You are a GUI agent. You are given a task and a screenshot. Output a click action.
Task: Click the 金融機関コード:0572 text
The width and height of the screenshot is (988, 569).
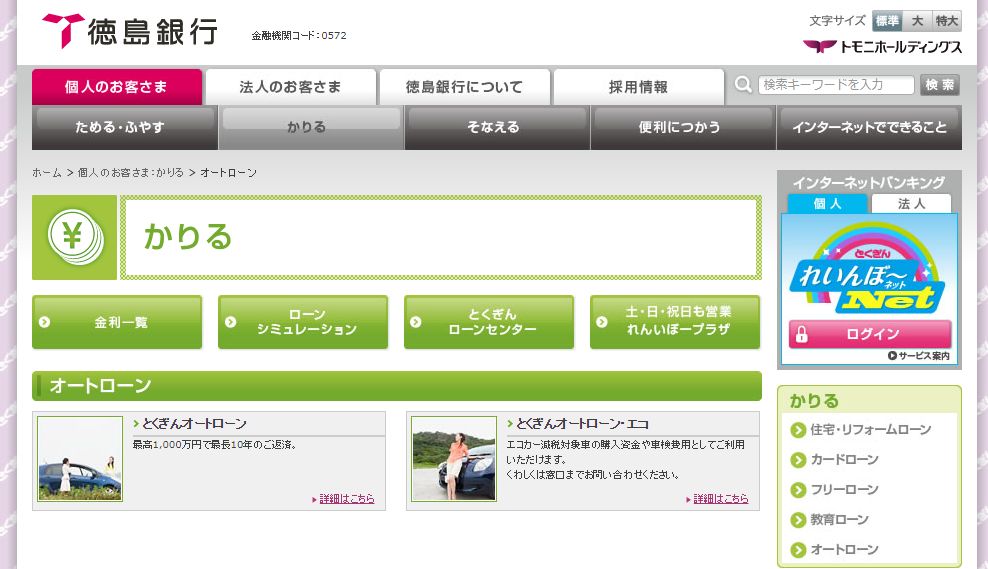(299, 36)
